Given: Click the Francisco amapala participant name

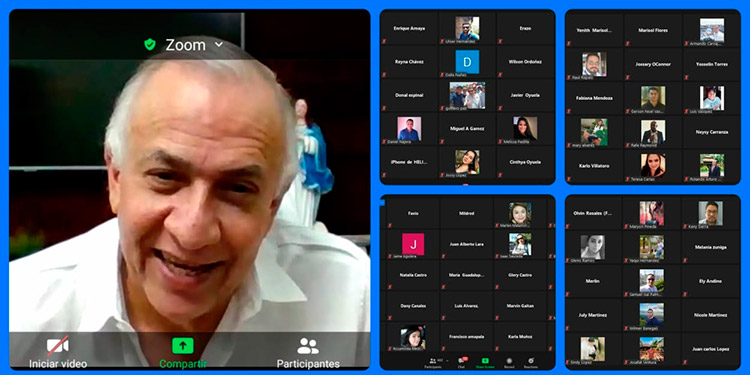Looking at the screenshot, I should click(466, 337).
